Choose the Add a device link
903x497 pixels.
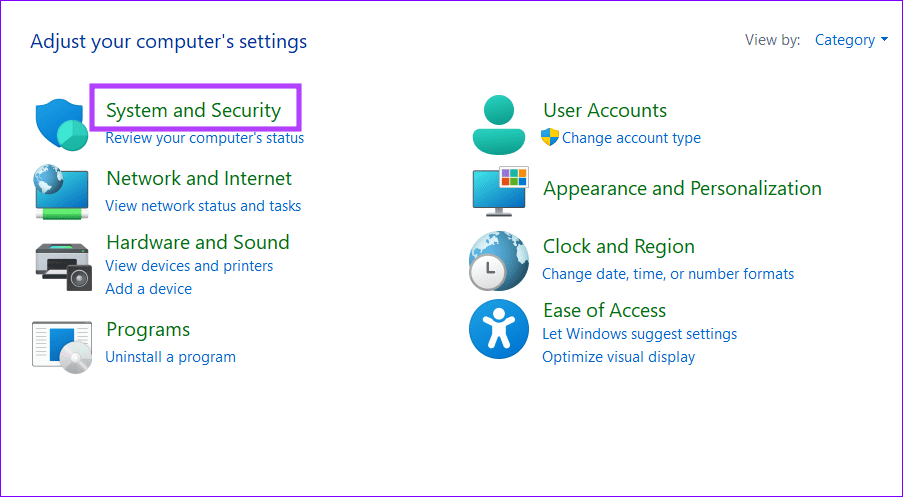[149, 288]
